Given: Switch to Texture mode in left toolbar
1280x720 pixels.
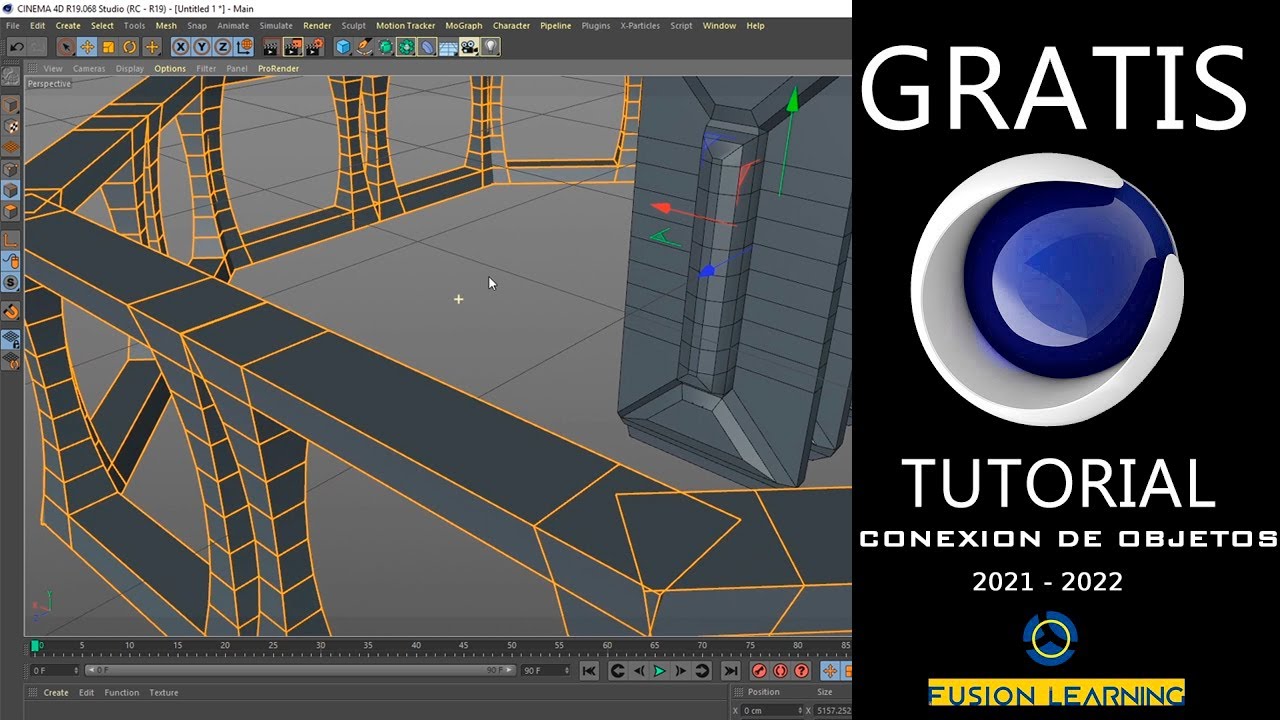Looking at the screenshot, I should (10, 127).
